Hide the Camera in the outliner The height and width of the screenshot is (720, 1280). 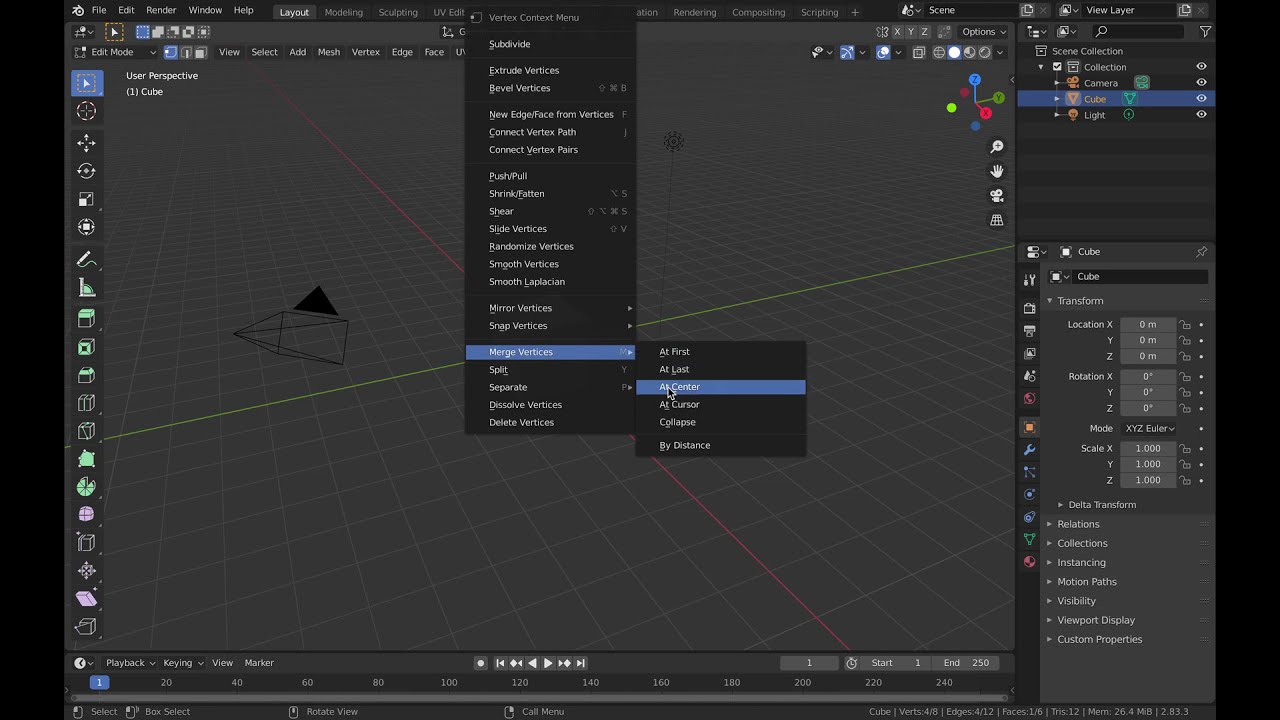click(x=1201, y=83)
